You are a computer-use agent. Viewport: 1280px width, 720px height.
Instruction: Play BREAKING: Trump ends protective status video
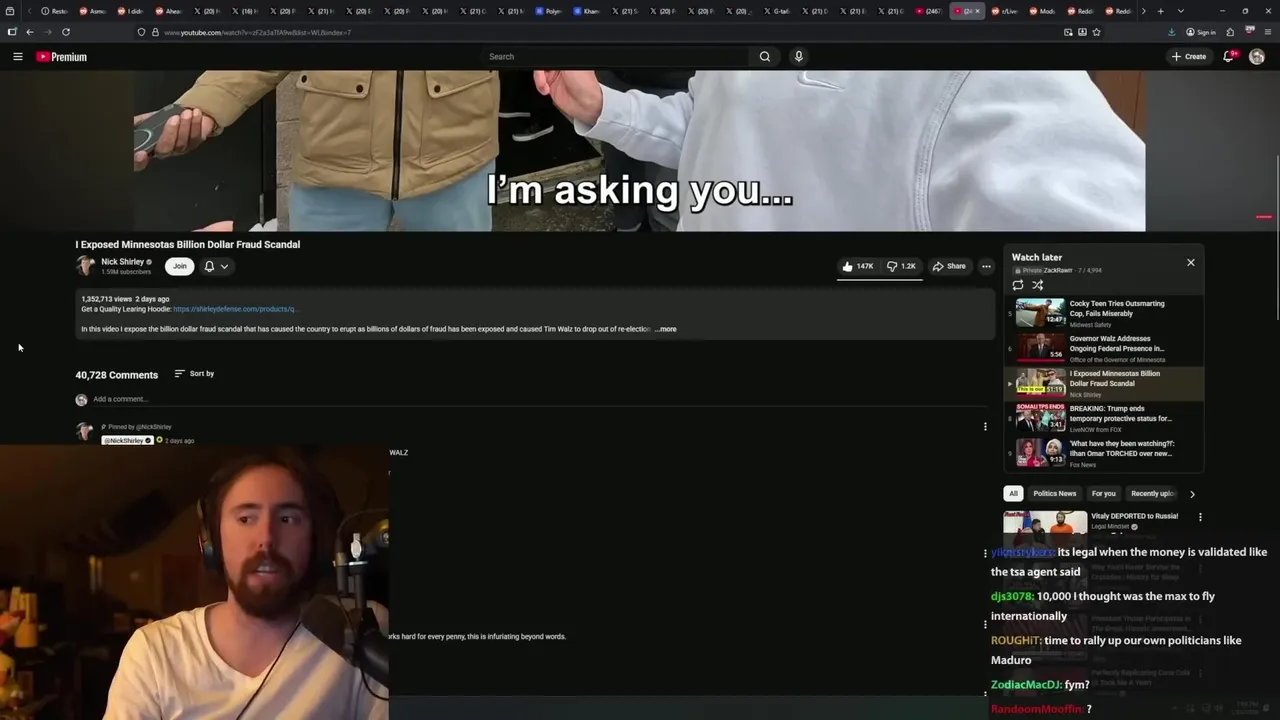[1104, 418]
